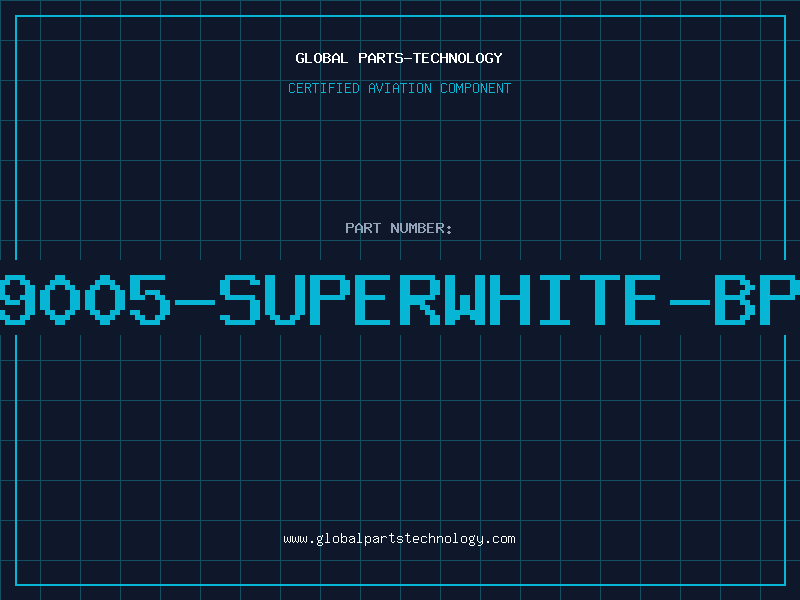Select the CERTIFIED AVIATION COMPONENT subtitle
800x600 pixels.
coord(399,88)
